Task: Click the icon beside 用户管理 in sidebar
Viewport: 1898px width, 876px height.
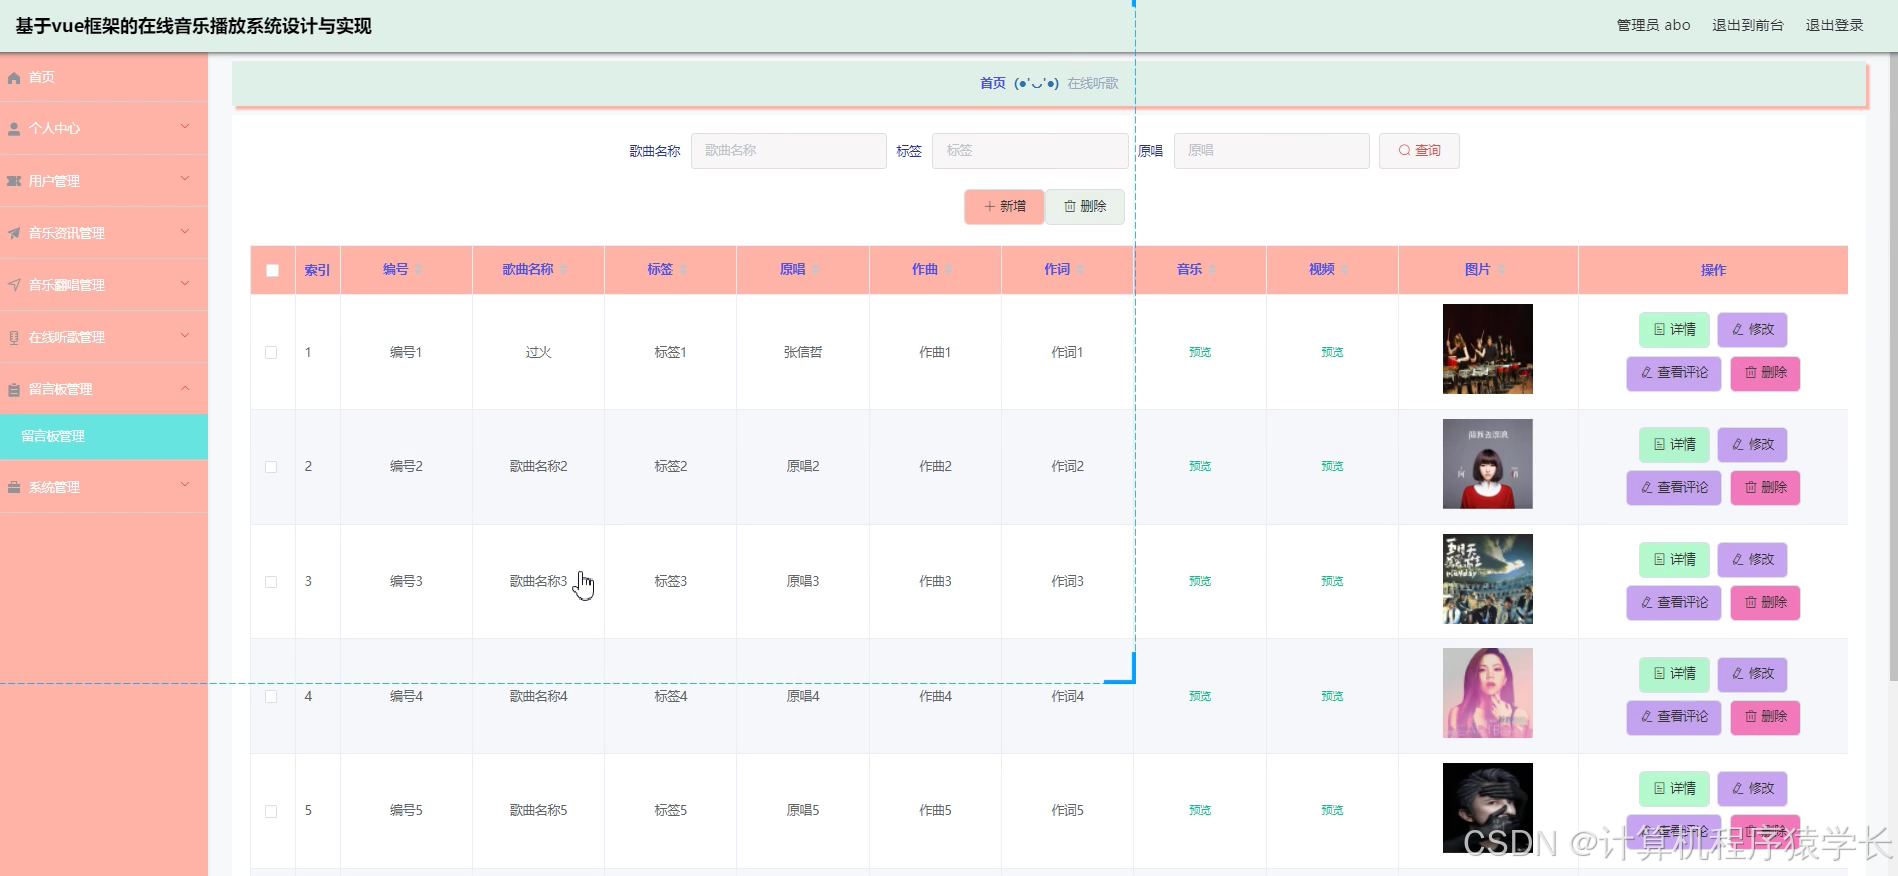Action: pos(14,181)
